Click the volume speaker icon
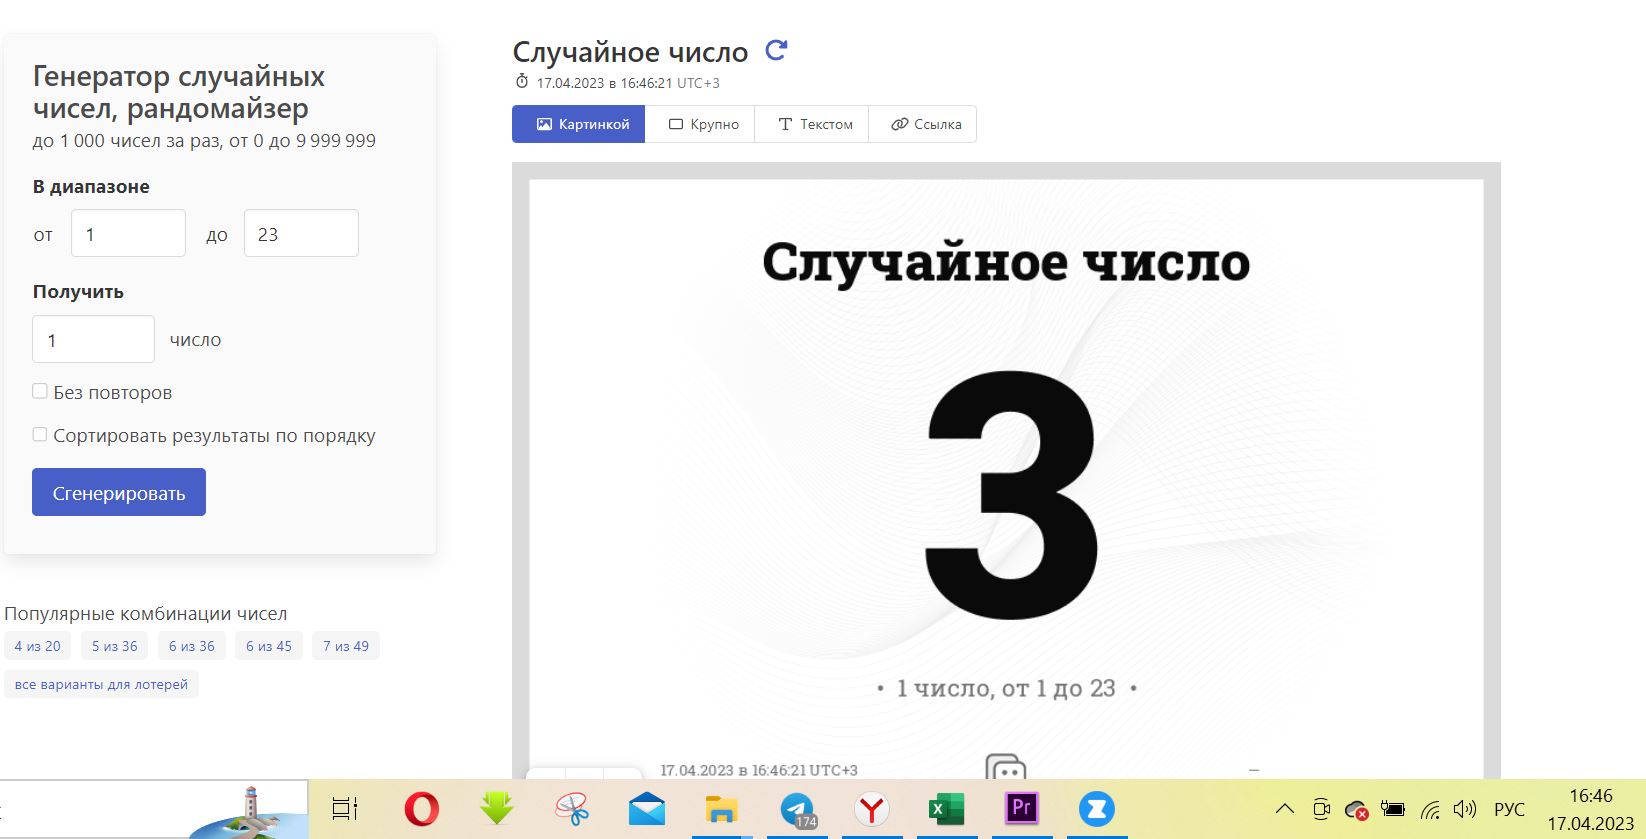1646x839 pixels. pyautogui.click(x=1465, y=809)
